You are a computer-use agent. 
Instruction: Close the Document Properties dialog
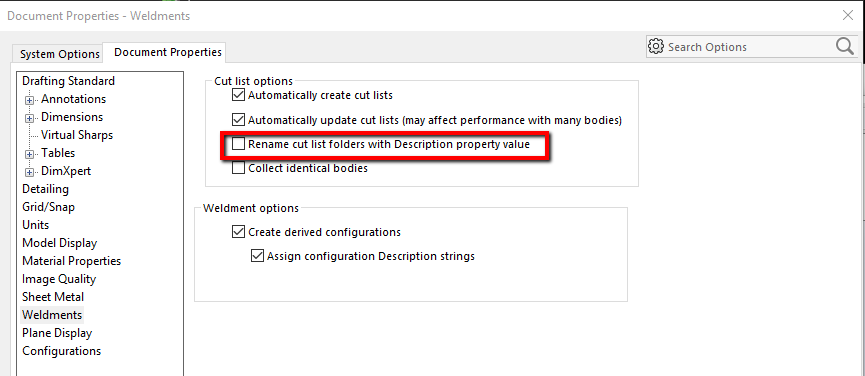tap(848, 15)
